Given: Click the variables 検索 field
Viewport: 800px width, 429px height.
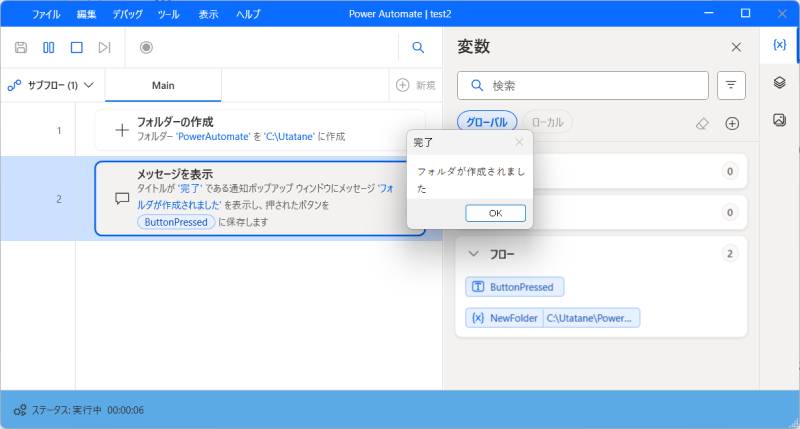Looking at the screenshot, I should [x=583, y=85].
